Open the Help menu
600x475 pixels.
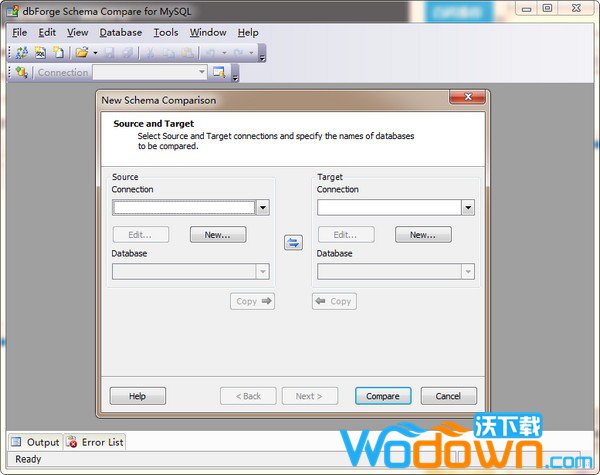pyautogui.click(x=248, y=33)
